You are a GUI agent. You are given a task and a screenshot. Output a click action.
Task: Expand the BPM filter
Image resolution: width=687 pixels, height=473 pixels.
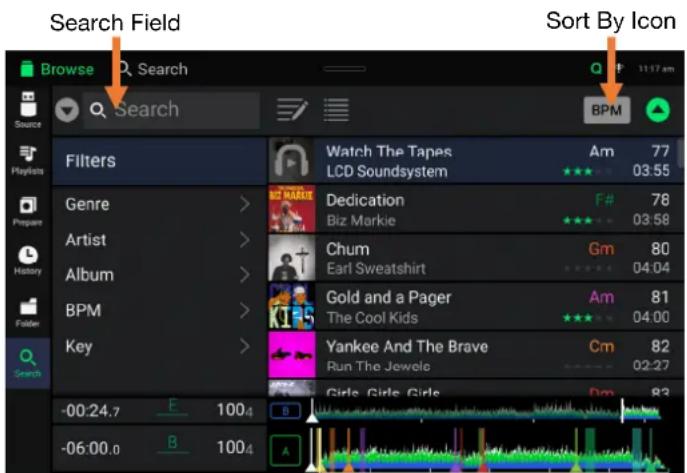[159, 311]
